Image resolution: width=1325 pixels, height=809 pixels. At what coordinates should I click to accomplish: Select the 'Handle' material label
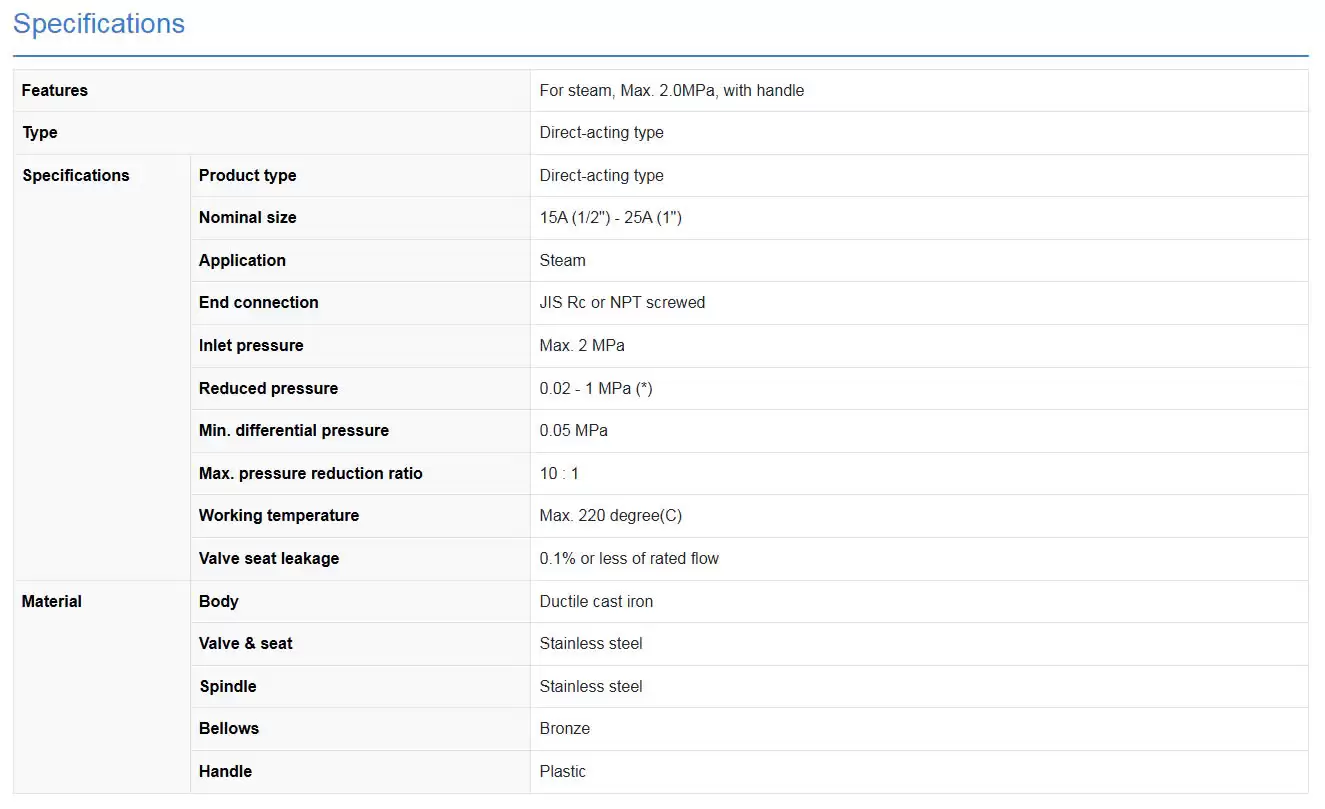point(226,771)
